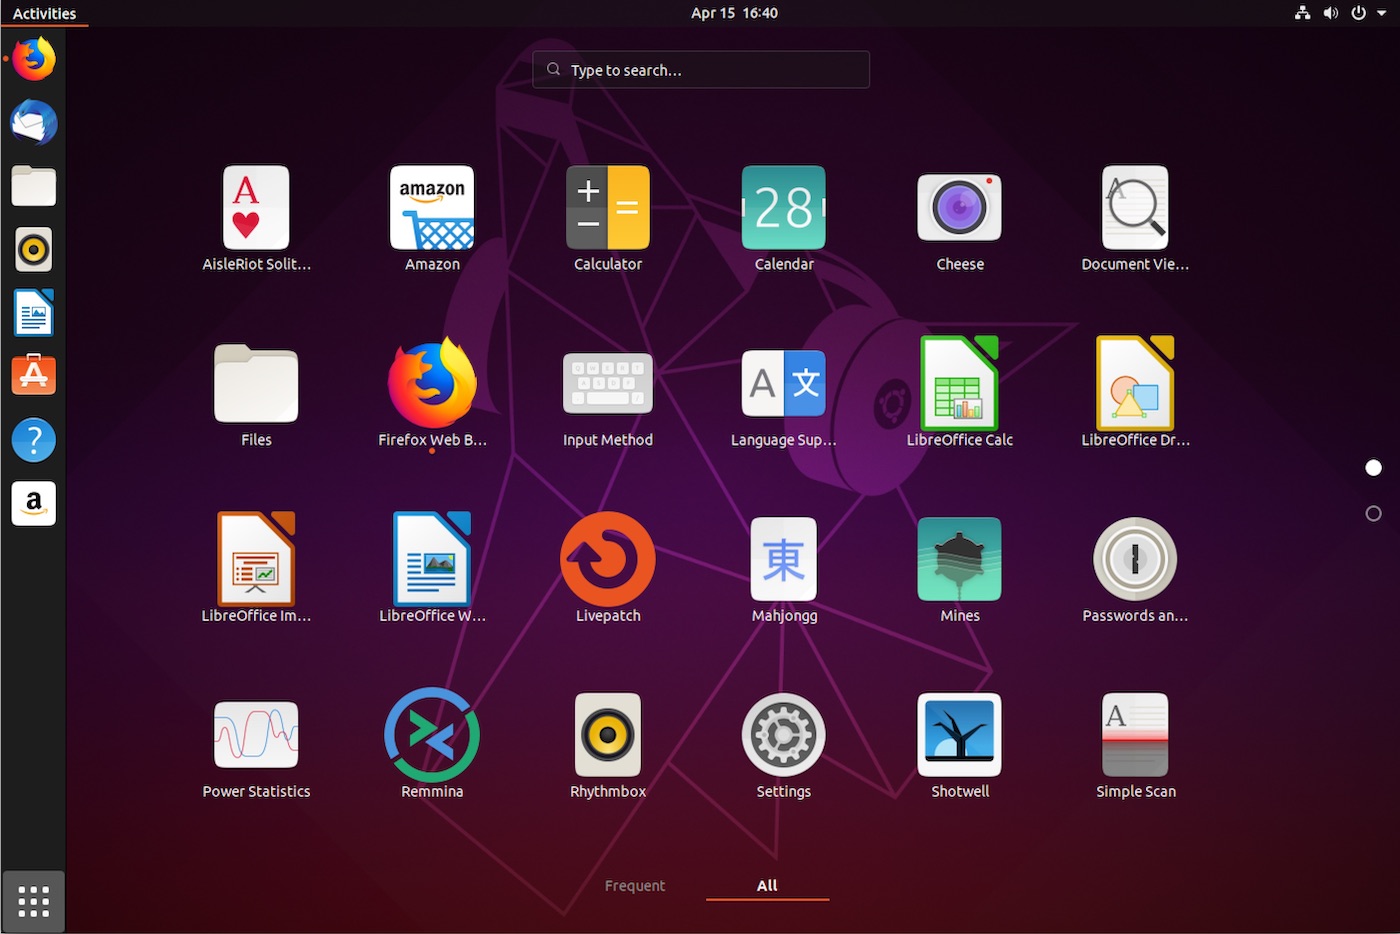Image resolution: width=1400 pixels, height=934 pixels.
Task: Open the Livepatch app
Action: (x=607, y=560)
